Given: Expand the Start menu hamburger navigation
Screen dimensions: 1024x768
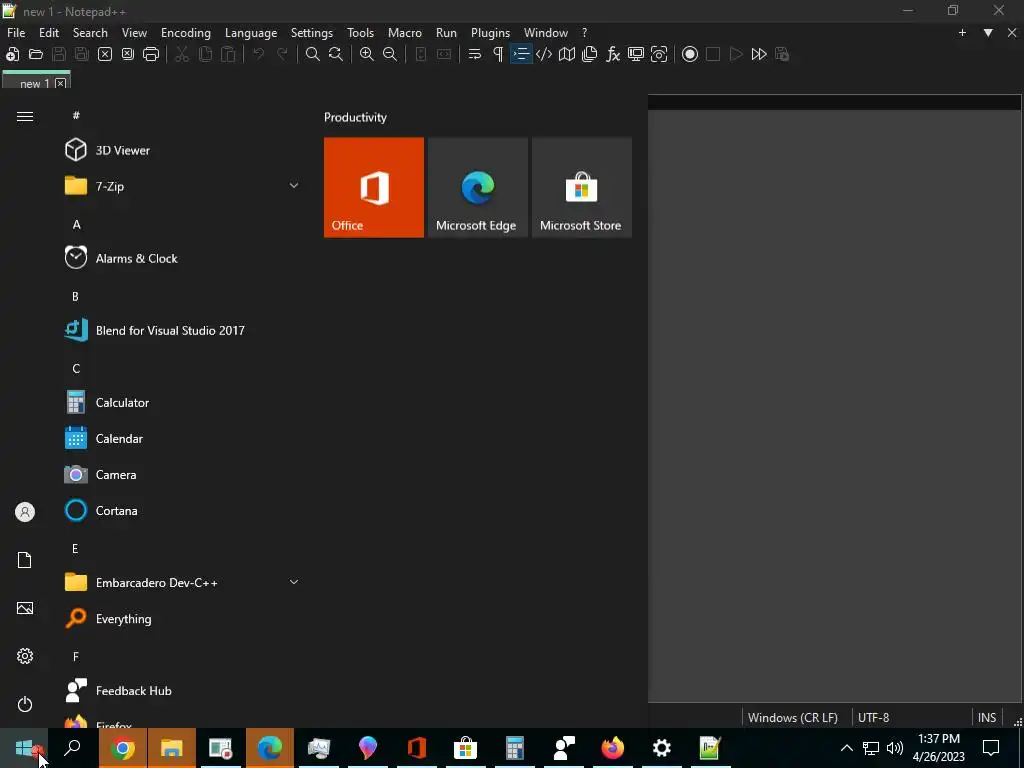Looking at the screenshot, I should click(x=25, y=116).
